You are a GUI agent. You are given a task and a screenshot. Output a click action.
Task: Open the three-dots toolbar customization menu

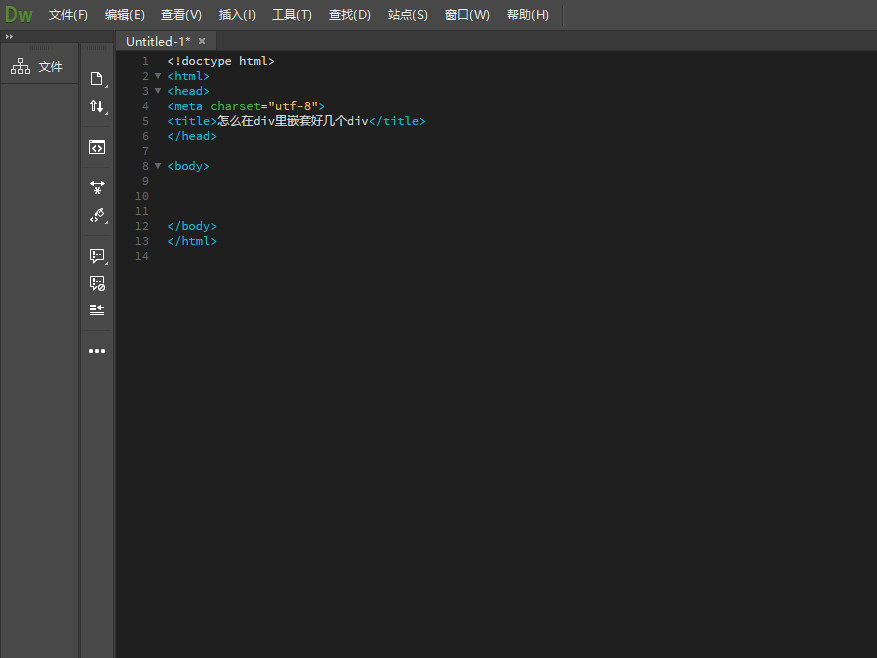tap(97, 351)
